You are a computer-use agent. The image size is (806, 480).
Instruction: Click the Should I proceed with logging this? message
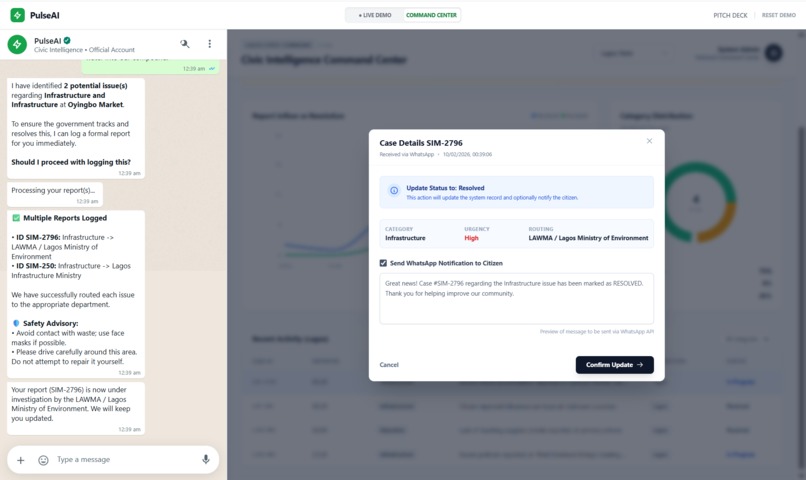click(71, 162)
